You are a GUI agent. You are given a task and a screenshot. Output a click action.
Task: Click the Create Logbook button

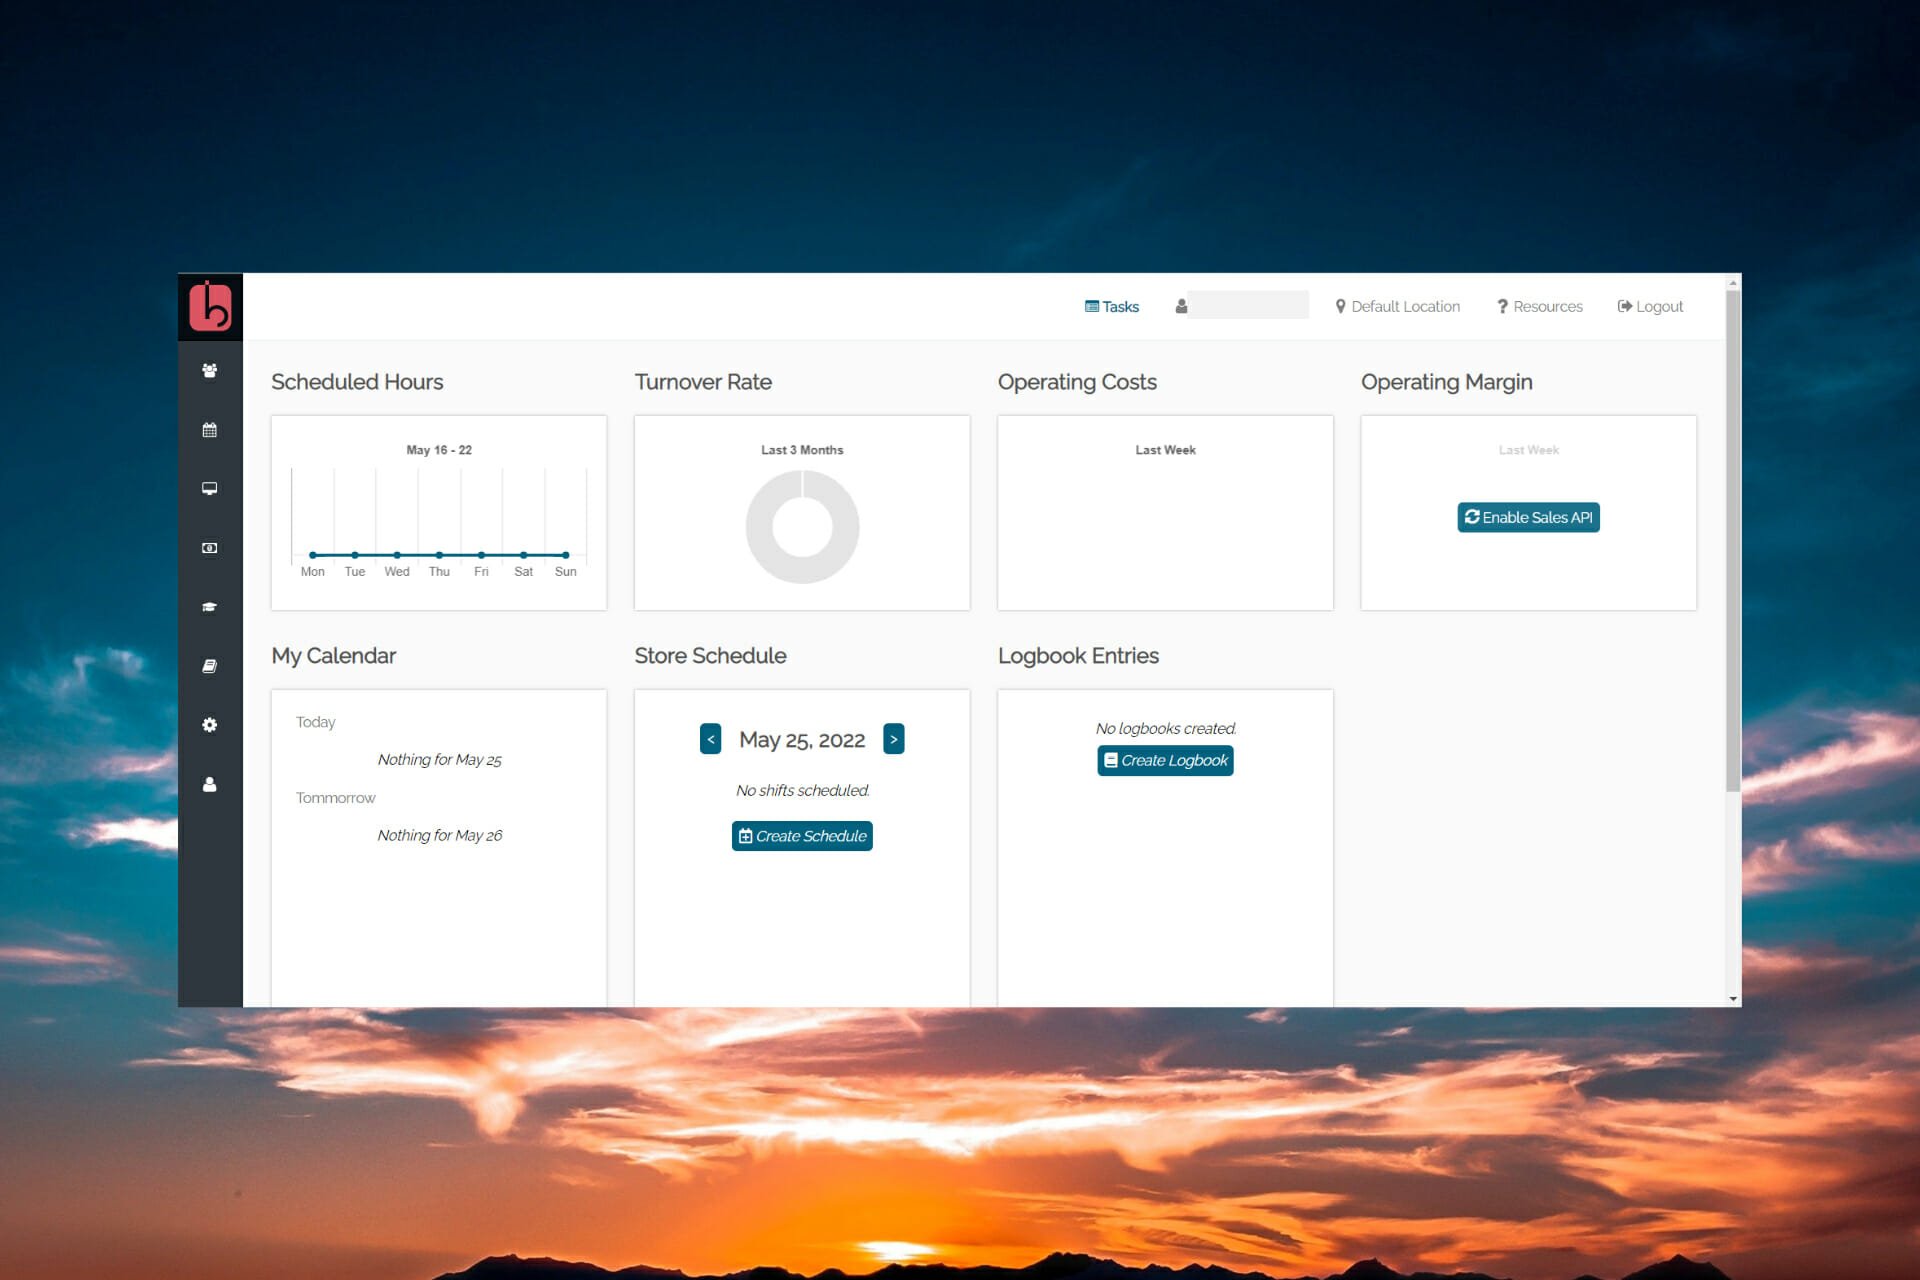1165,761
